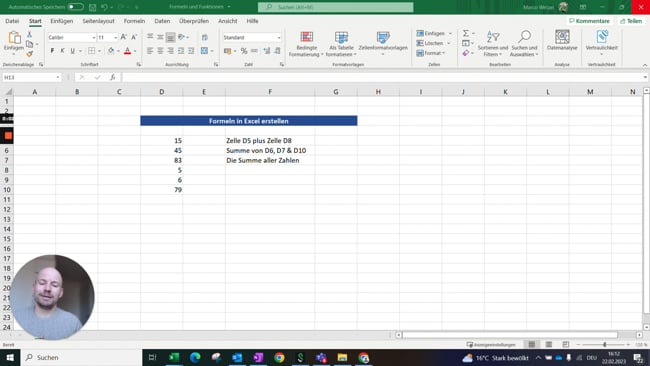
Task: Open the Format cells dropdown
Action: pos(431,53)
